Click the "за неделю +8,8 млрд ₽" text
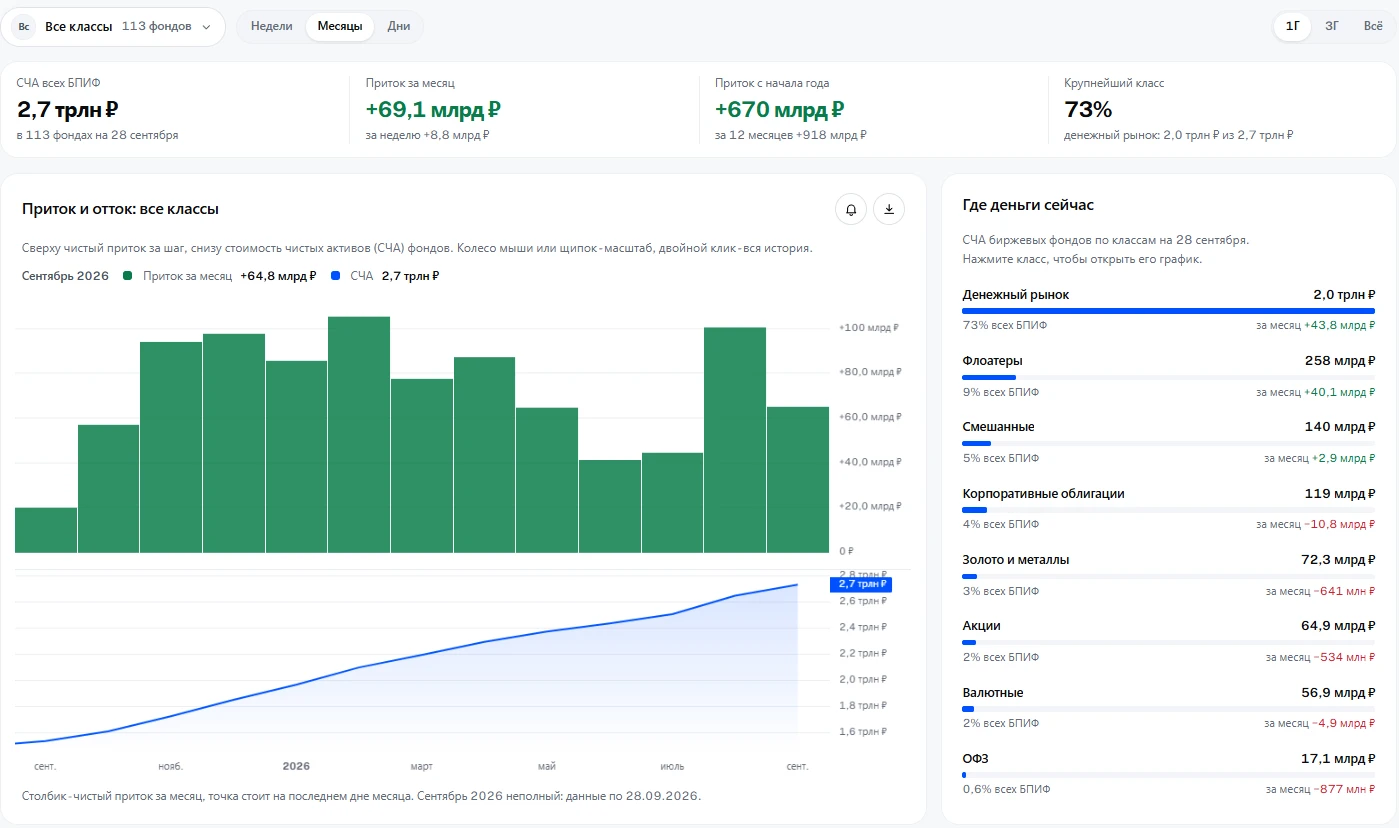Viewport: 1399px width, 828px height. (427, 135)
